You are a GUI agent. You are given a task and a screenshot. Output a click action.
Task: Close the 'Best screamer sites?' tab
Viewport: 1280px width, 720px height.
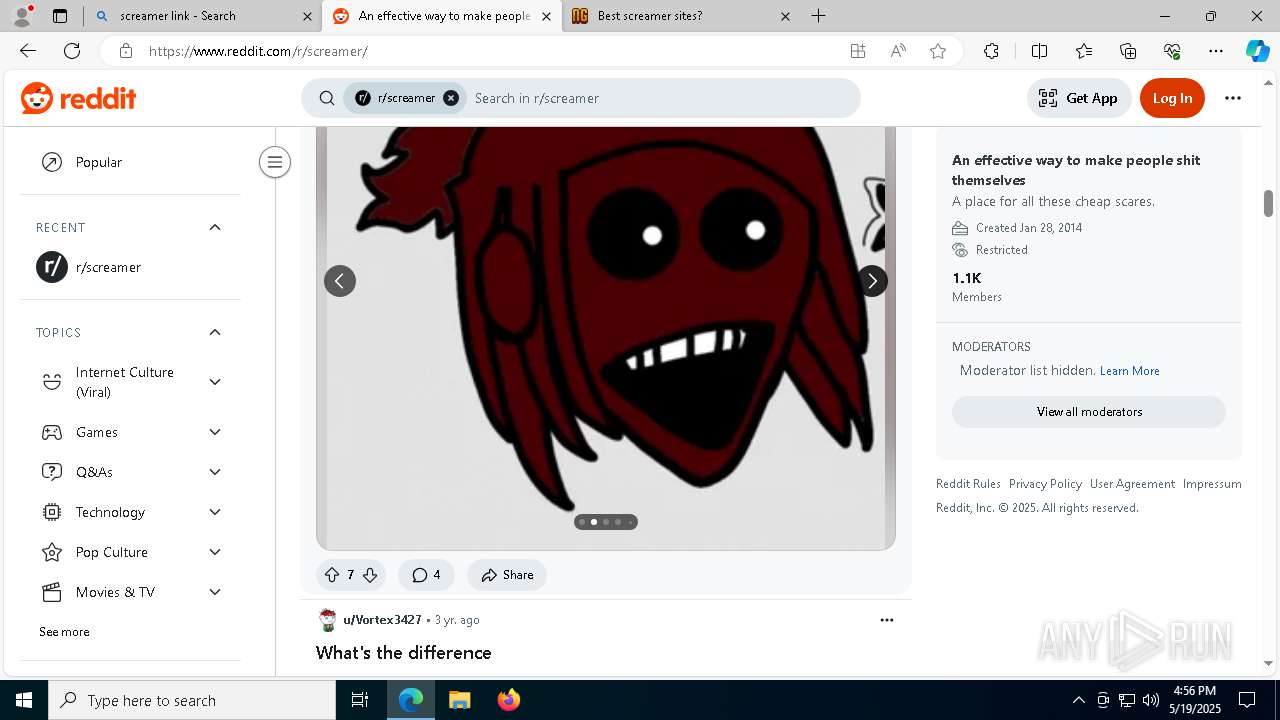(x=785, y=16)
